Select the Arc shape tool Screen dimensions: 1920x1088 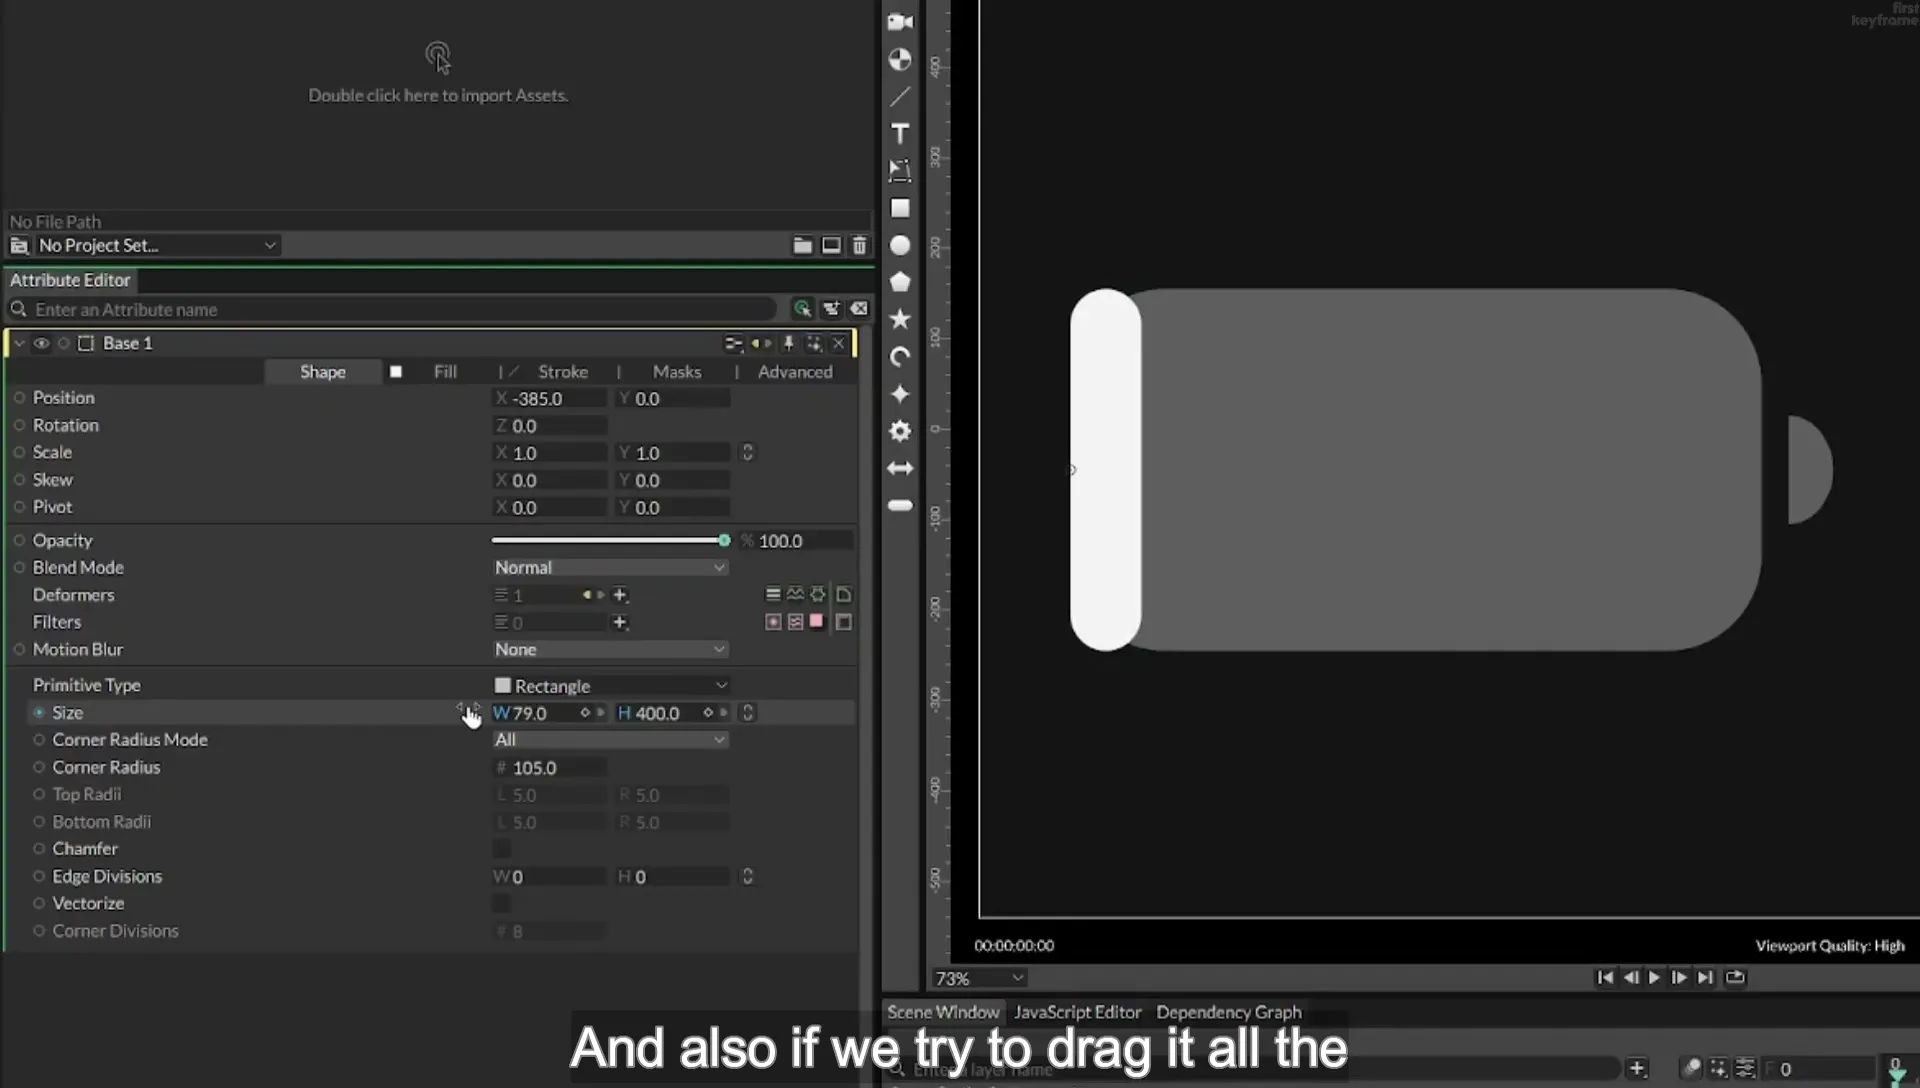pos(900,357)
